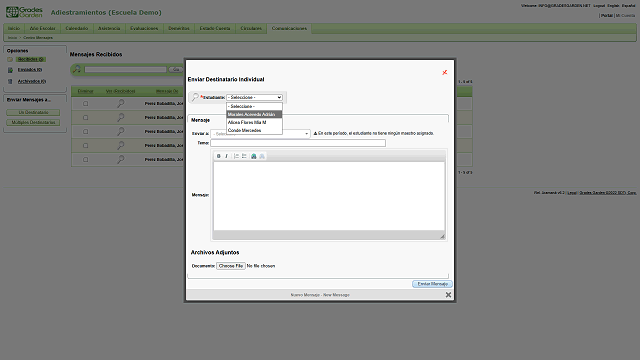
Task: Toggle italic in the message editor
Action: pos(227,156)
